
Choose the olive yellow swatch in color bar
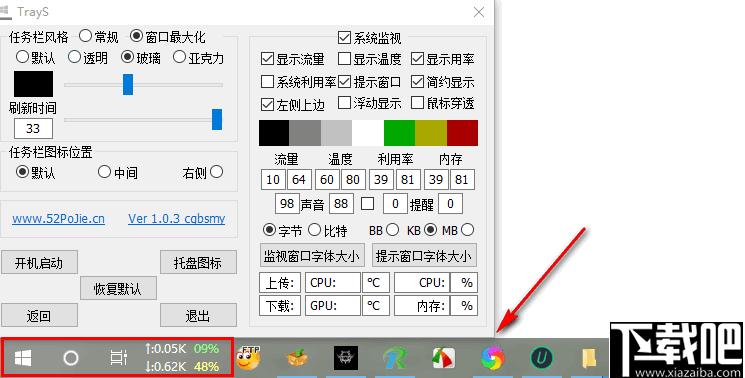(x=431, y=133)
